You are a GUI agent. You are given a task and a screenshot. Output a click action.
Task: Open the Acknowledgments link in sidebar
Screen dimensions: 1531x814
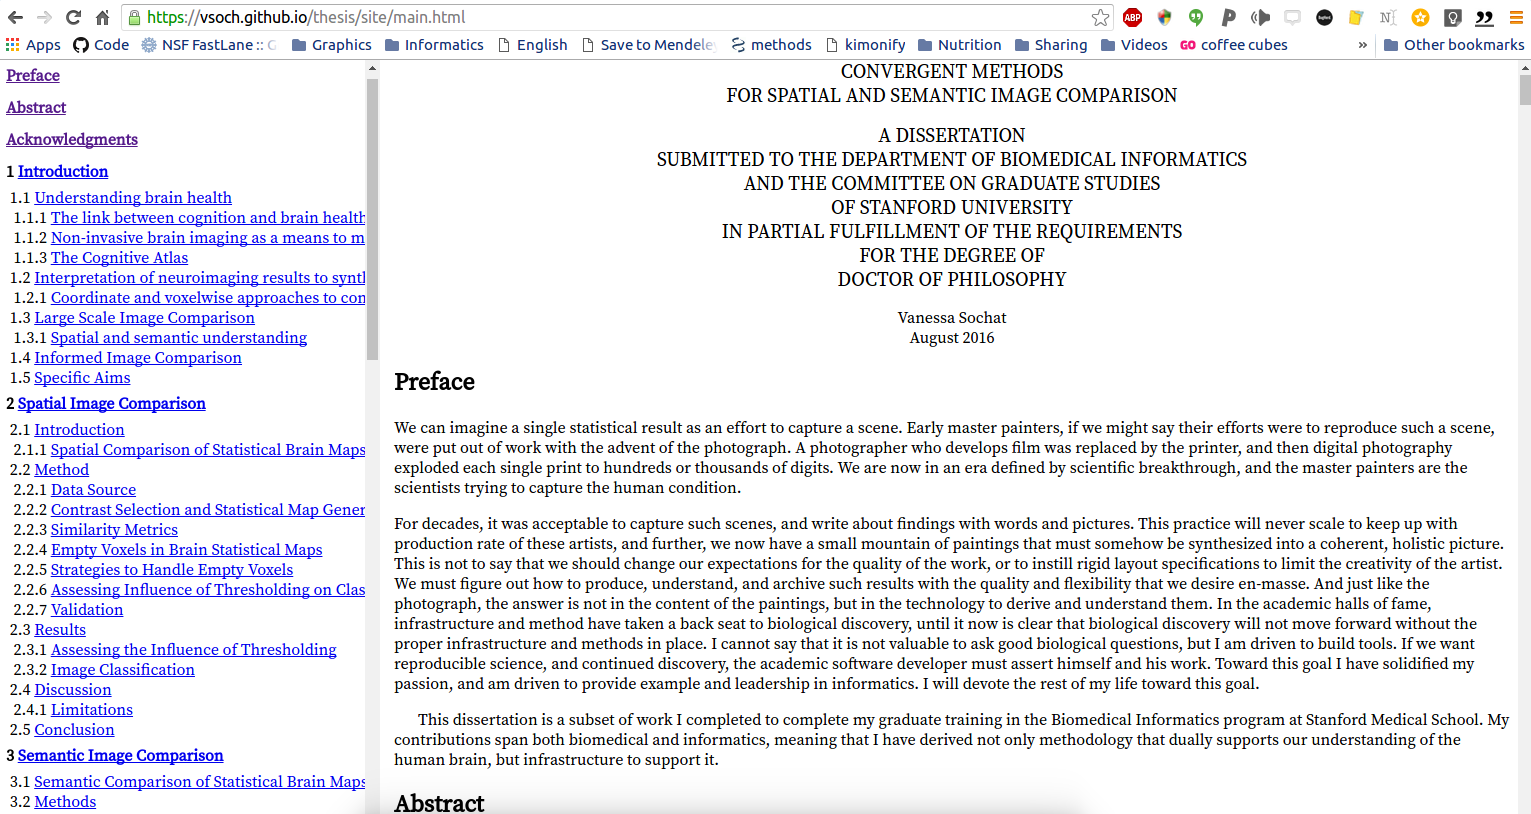pyautogui.click(x=72, y=139)
